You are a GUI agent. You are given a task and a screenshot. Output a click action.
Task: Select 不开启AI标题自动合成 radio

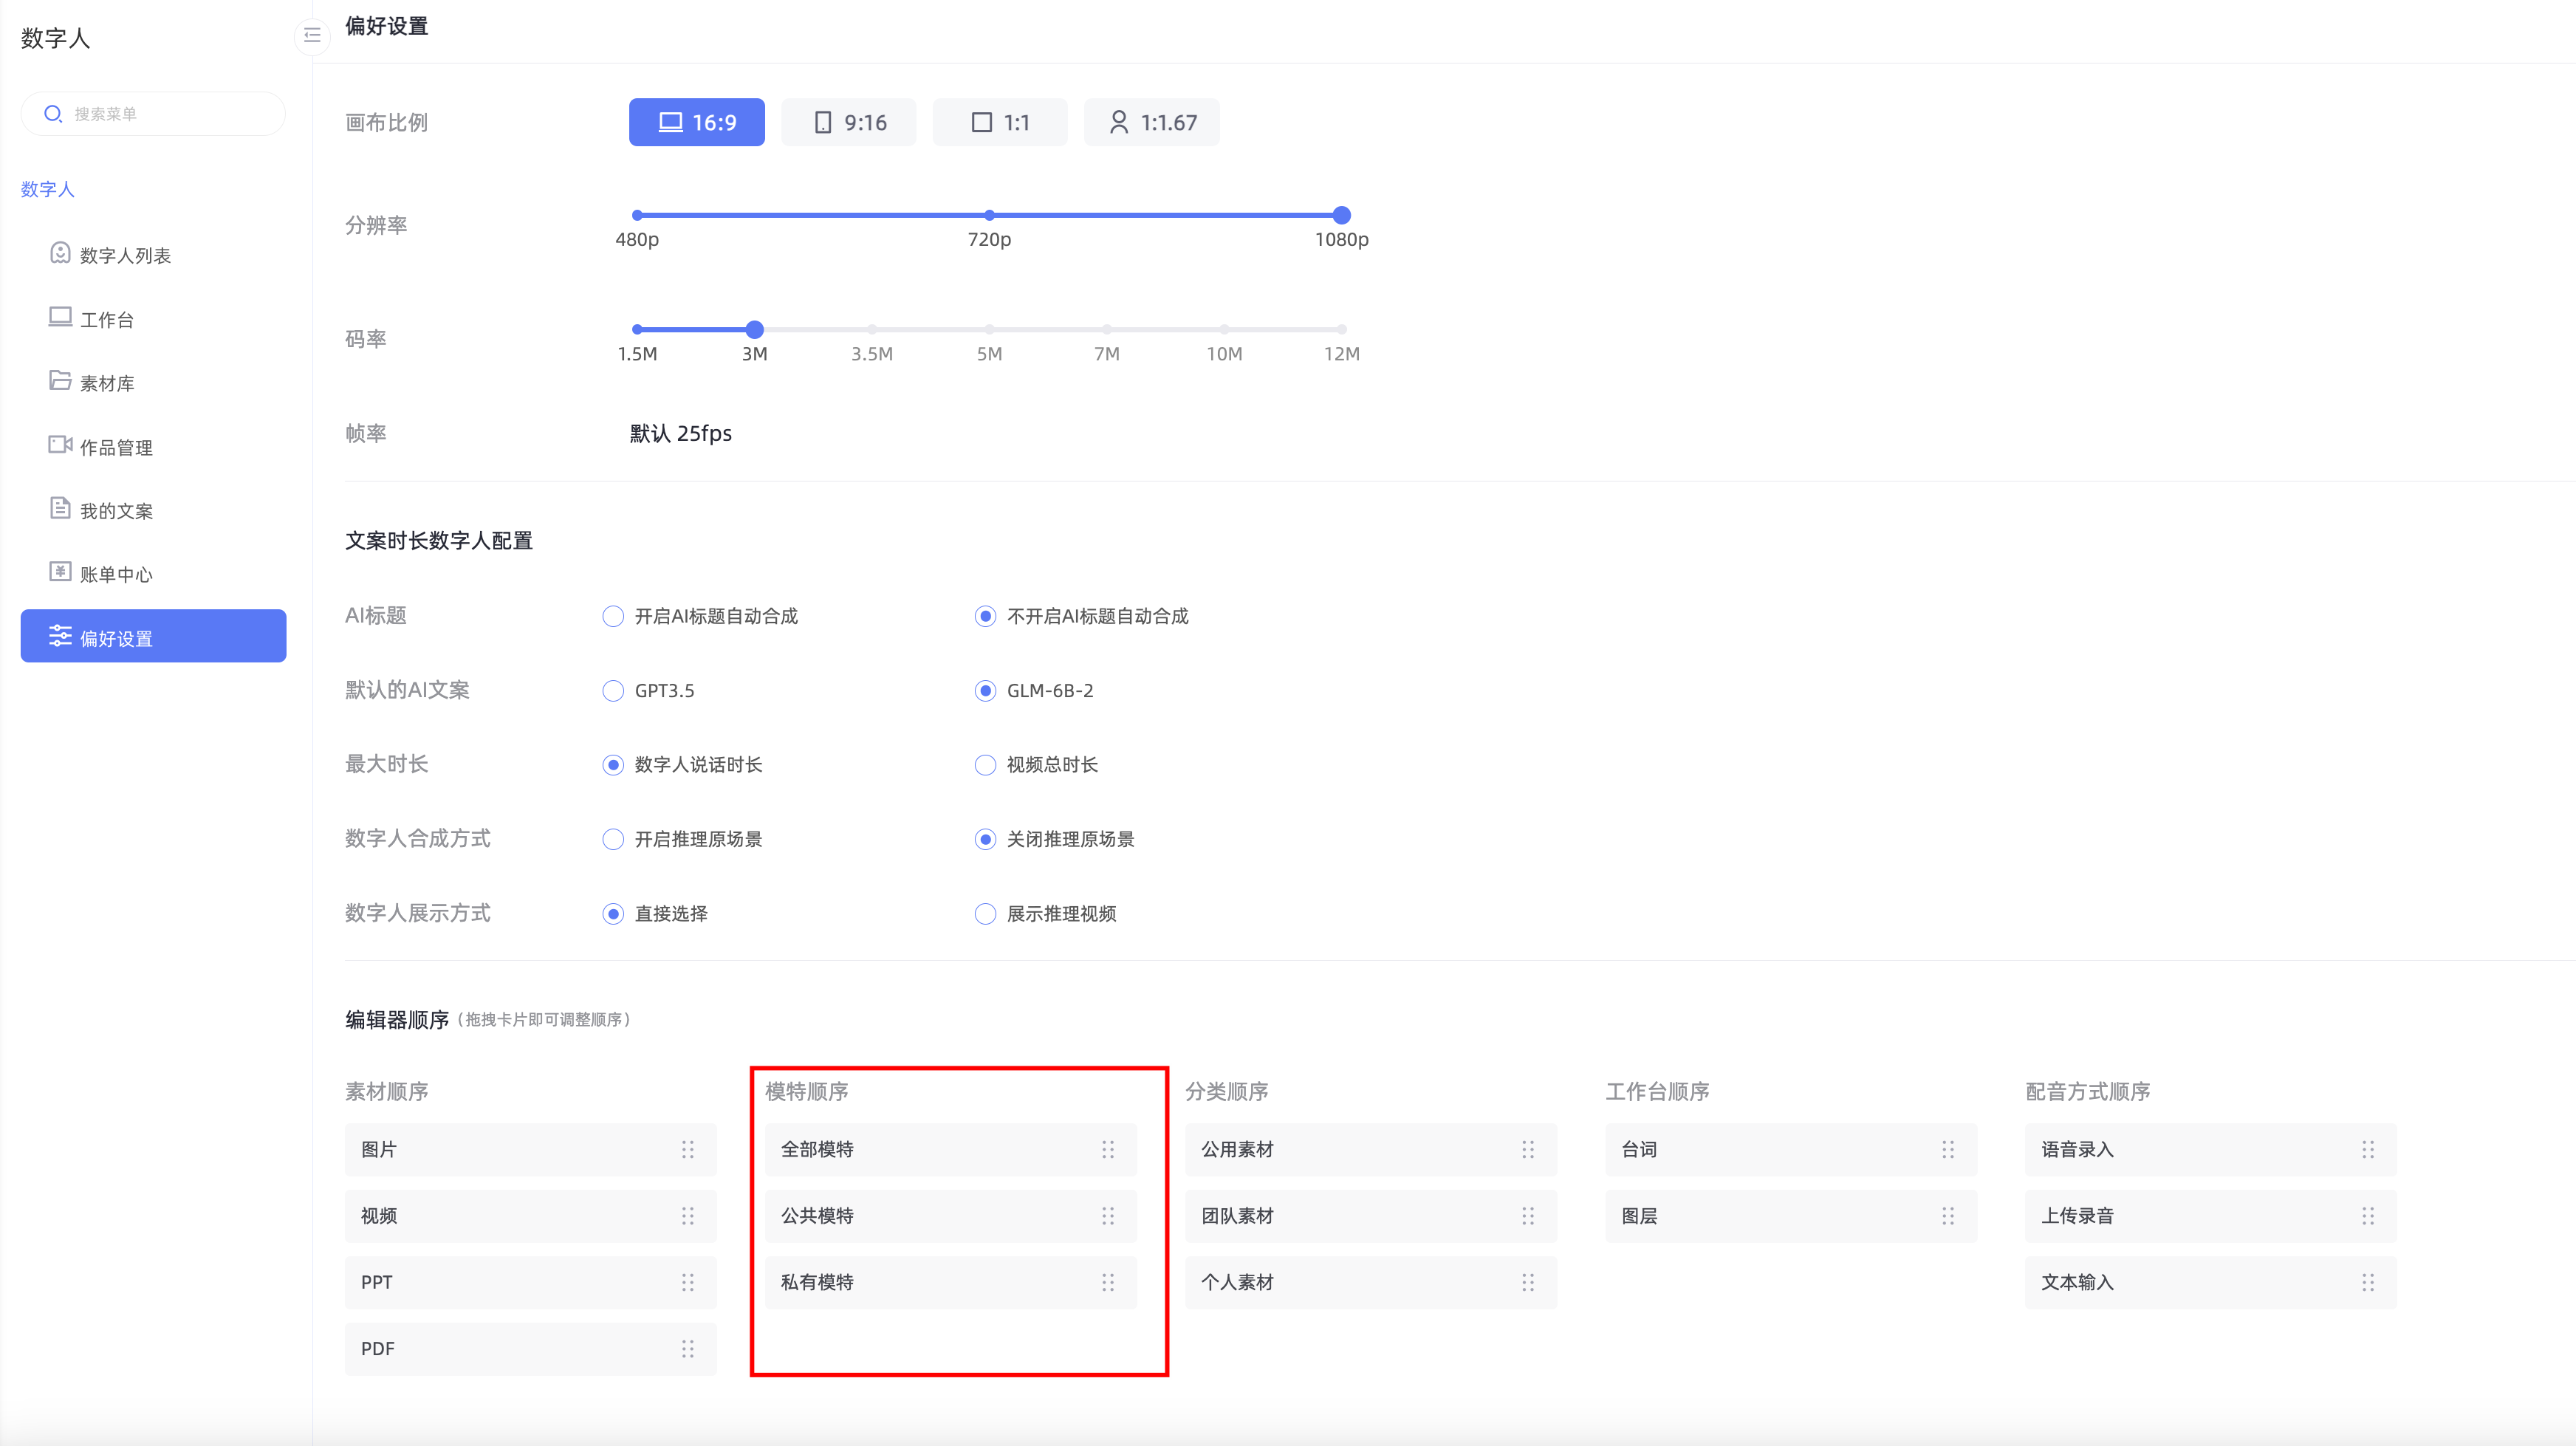[985, 616]
